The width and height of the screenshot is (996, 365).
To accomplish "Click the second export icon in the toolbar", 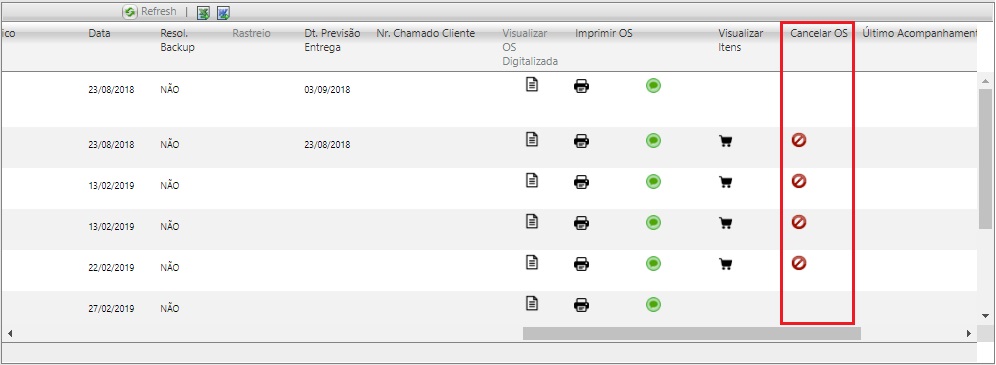I will tap(224, 12).
